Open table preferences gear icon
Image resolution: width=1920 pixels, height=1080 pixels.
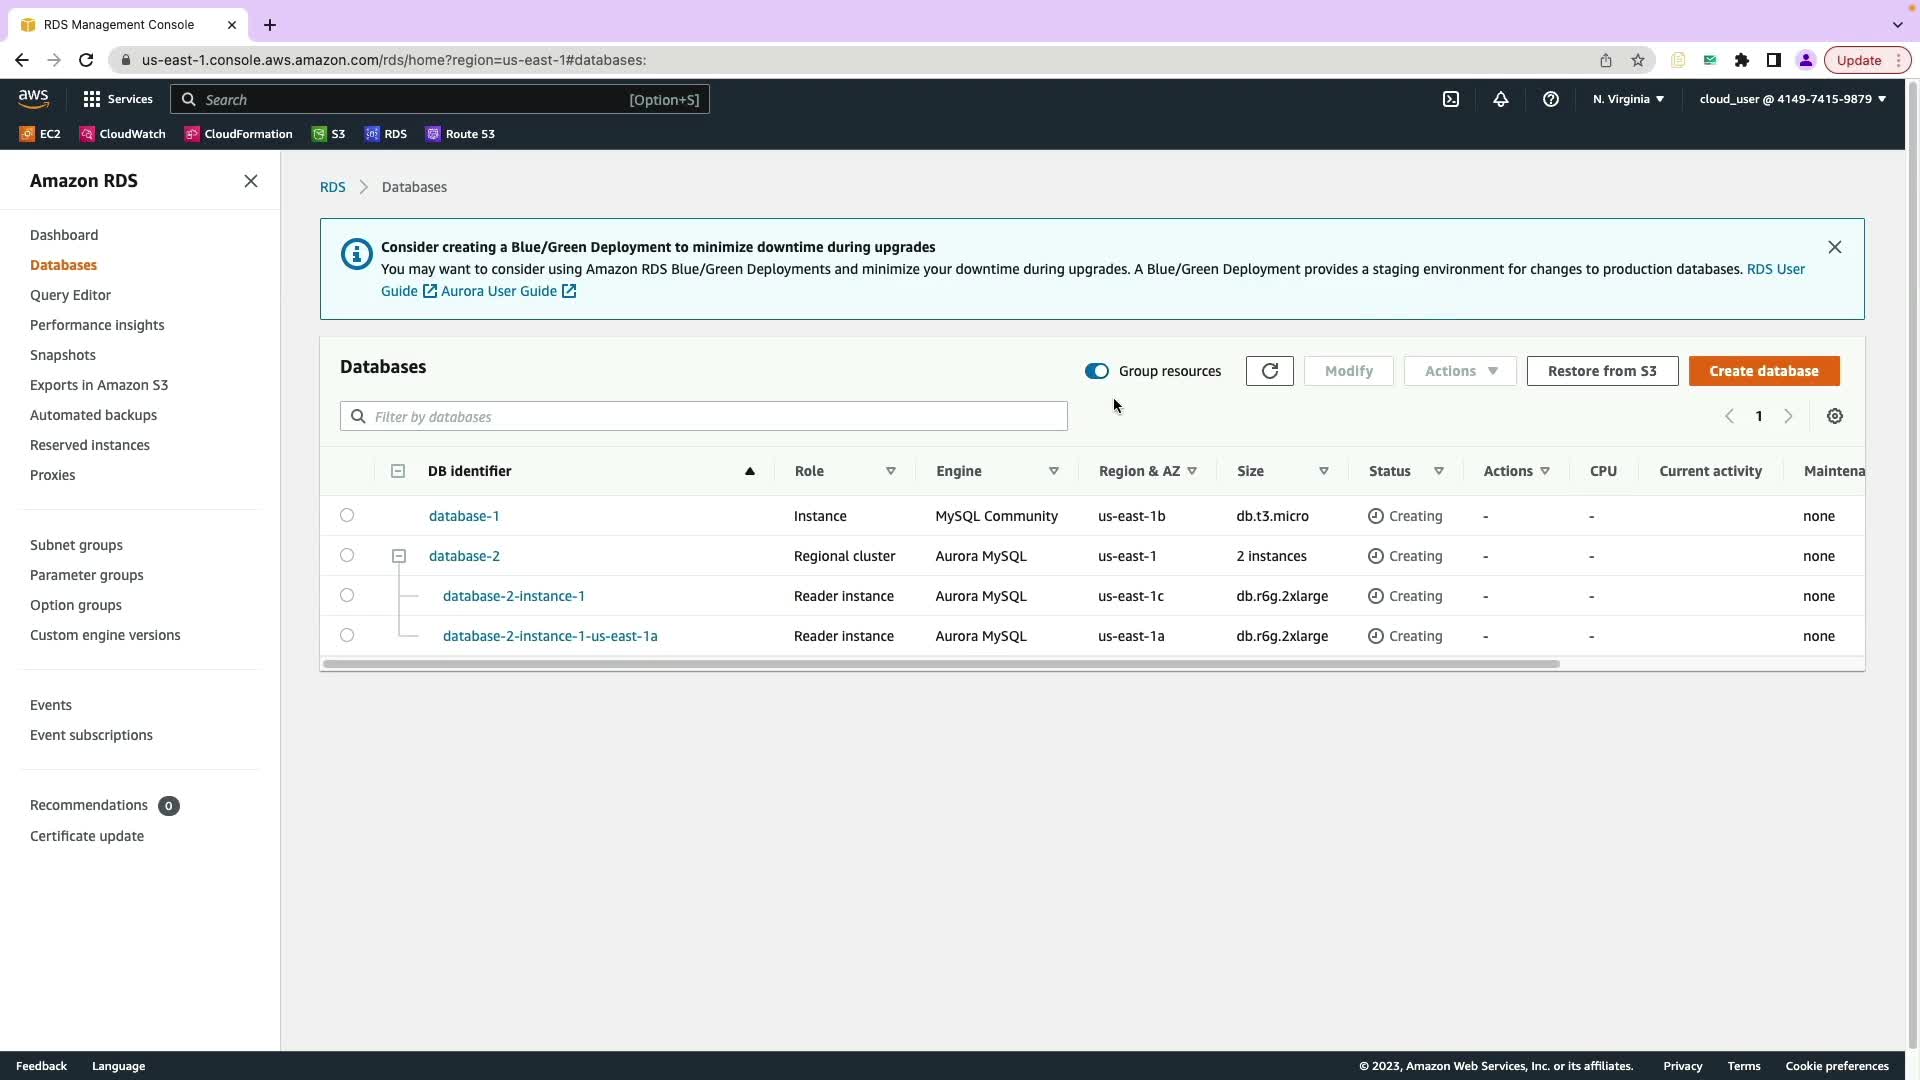pyautogui.click(x=1835, y=416)
